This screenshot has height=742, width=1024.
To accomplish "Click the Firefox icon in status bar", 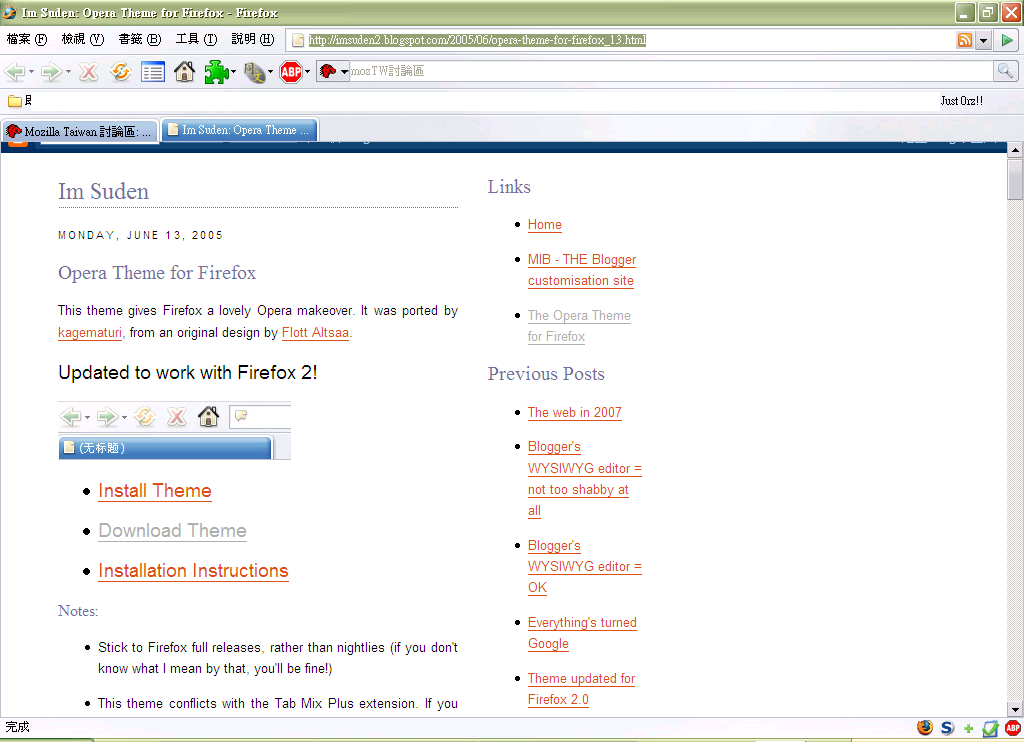I will pos(925,728).
